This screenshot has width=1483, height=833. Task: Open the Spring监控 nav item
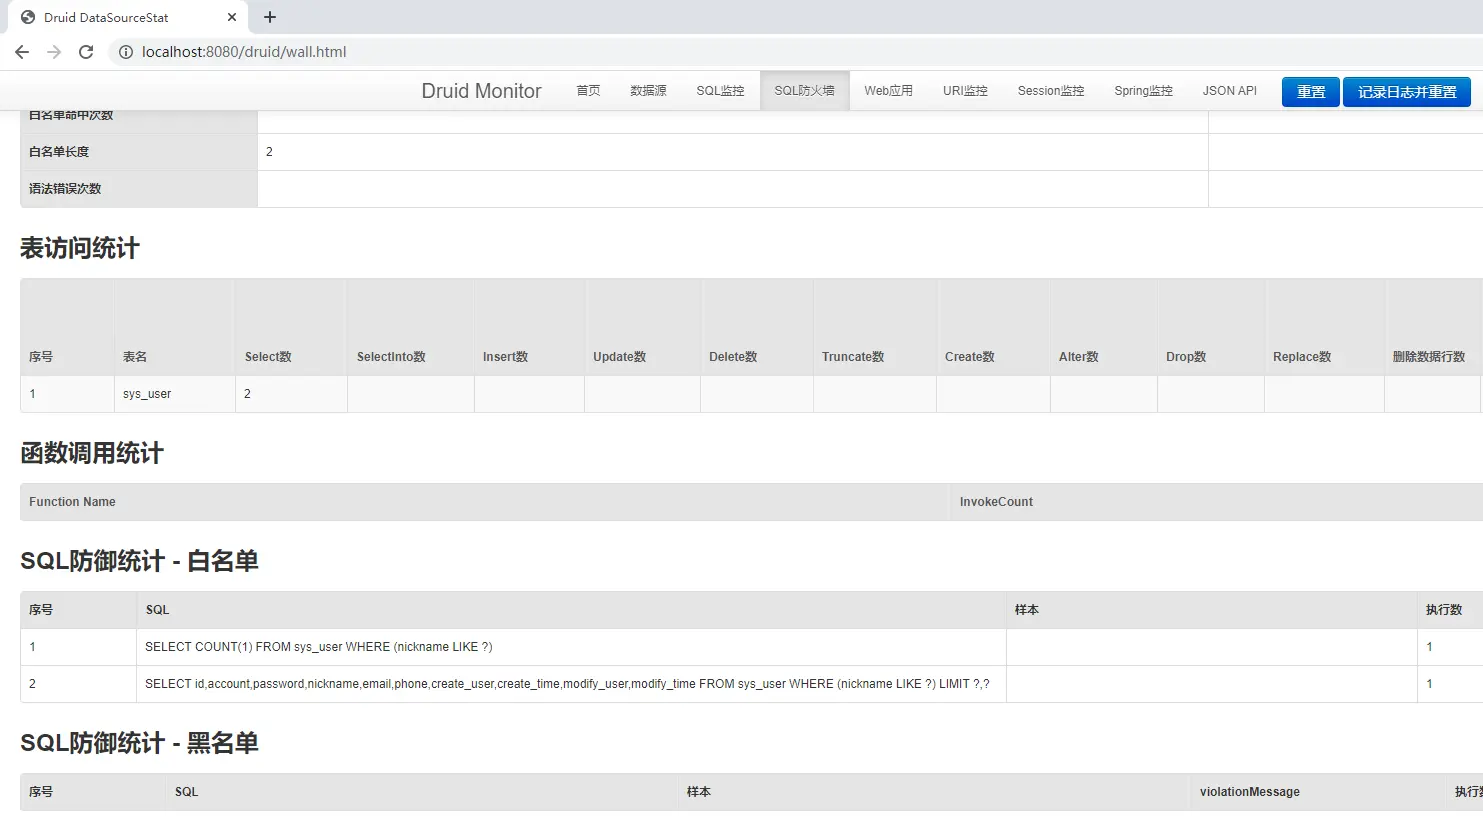[x=1143, y=91]
